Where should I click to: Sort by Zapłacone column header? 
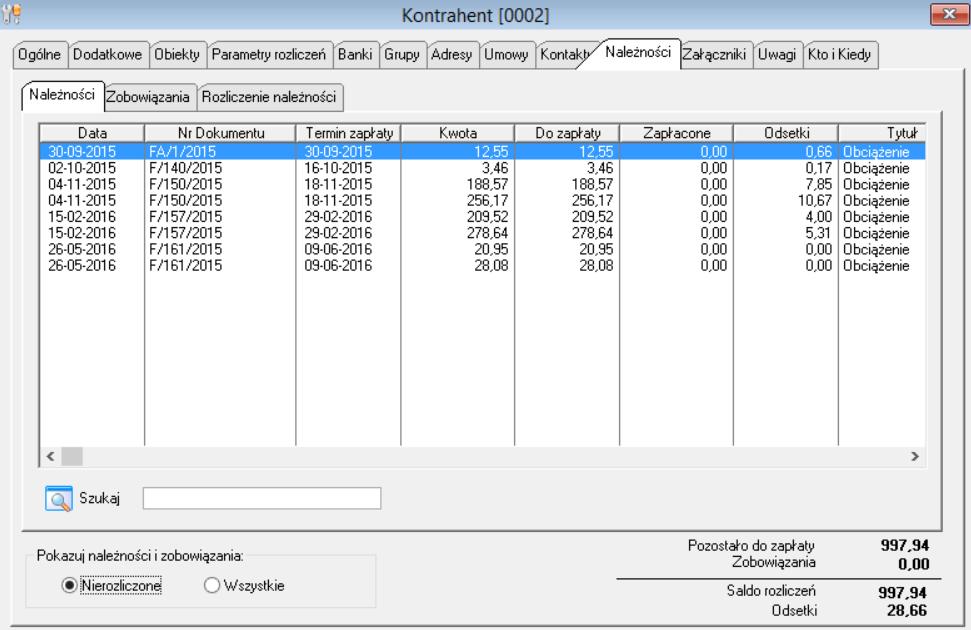tap(676, 133)
